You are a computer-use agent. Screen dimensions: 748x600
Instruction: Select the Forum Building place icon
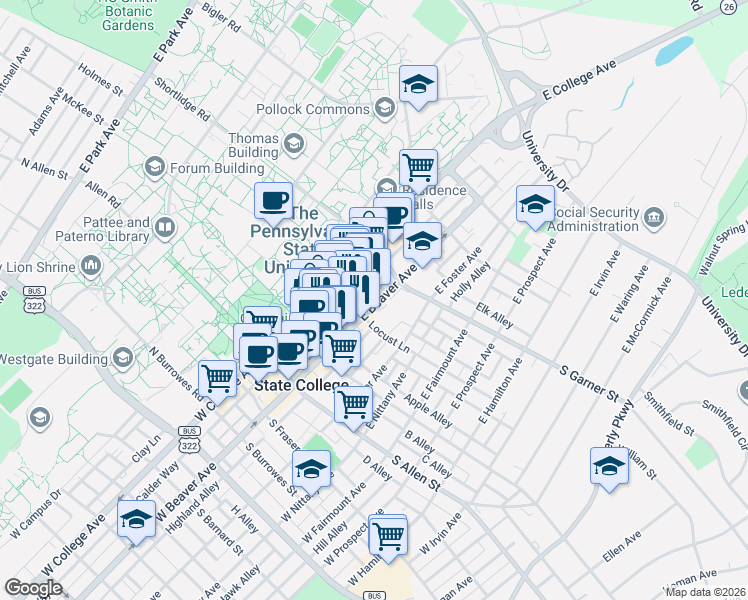[x=155, y=168]
